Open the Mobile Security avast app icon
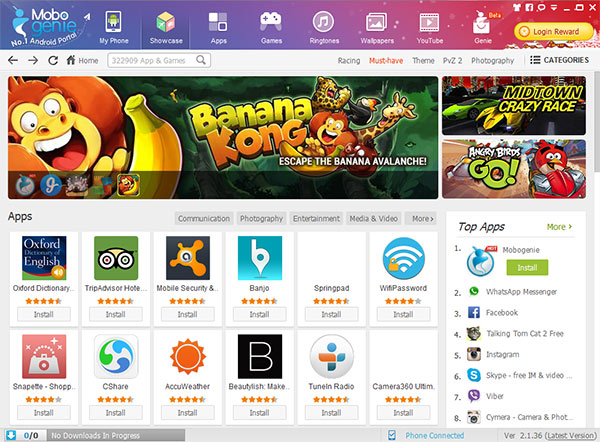 (x=188, y=258)
